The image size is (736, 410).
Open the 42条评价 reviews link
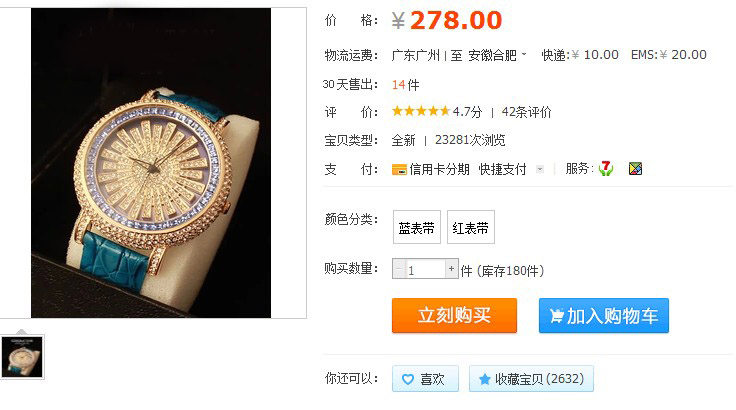pyautogui.click(x=526, y=112)
